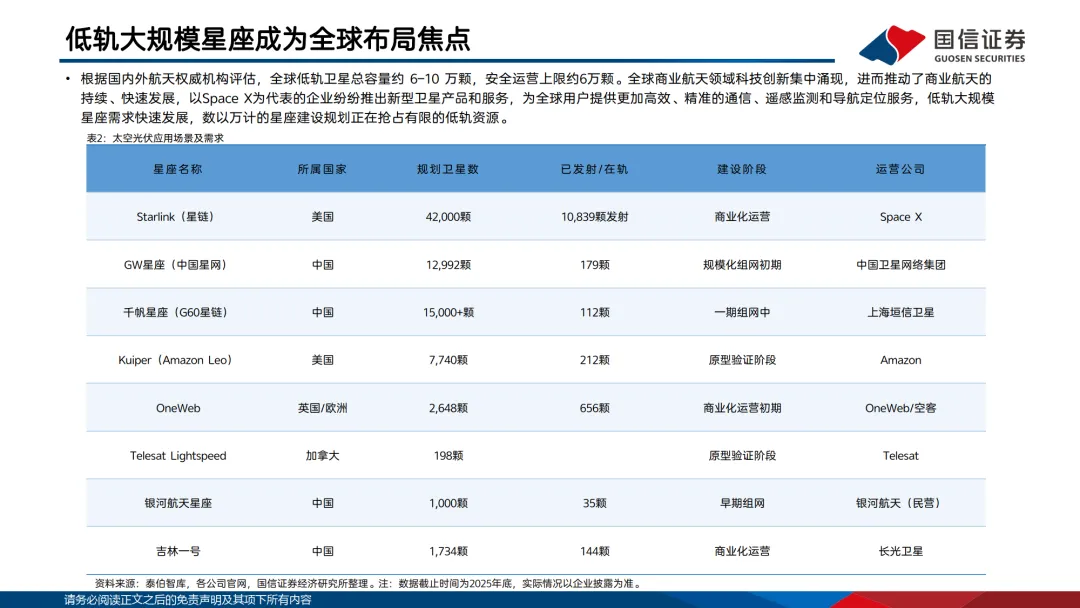Image resolution: width=1080 pixels, height=608 pixels.
Task: Select the 一期组网中 cell
Action: (x=742, y=313)
